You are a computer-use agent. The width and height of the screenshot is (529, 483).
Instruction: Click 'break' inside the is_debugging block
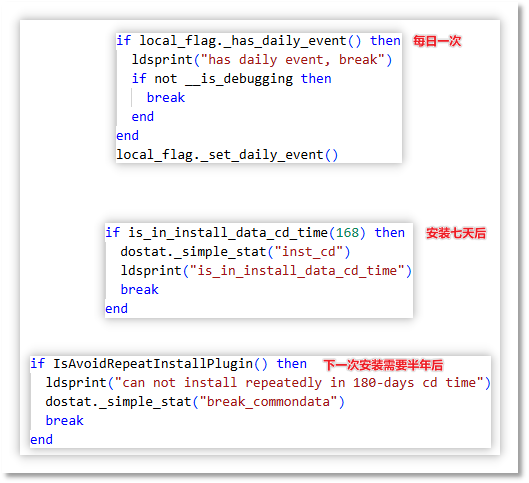point(166,98)
